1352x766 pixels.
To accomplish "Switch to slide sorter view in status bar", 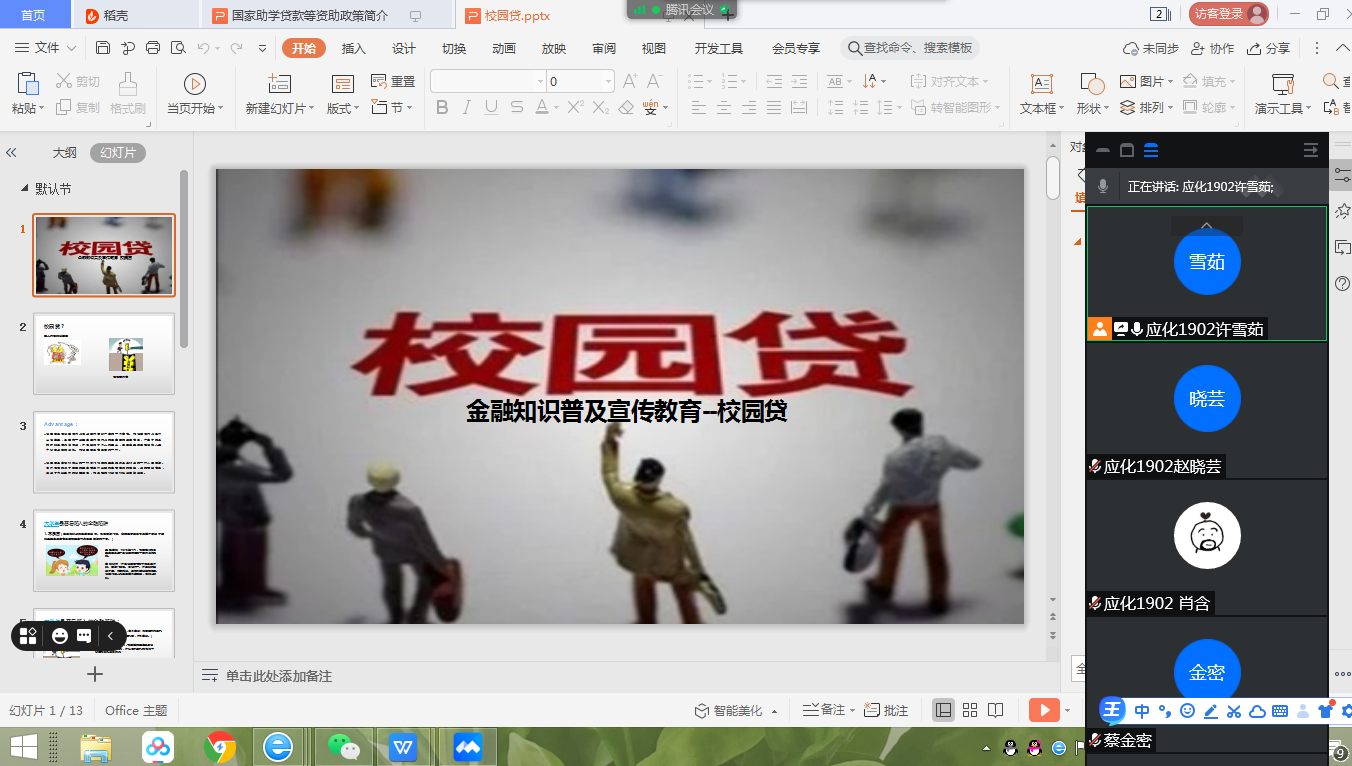I will 969,710.
